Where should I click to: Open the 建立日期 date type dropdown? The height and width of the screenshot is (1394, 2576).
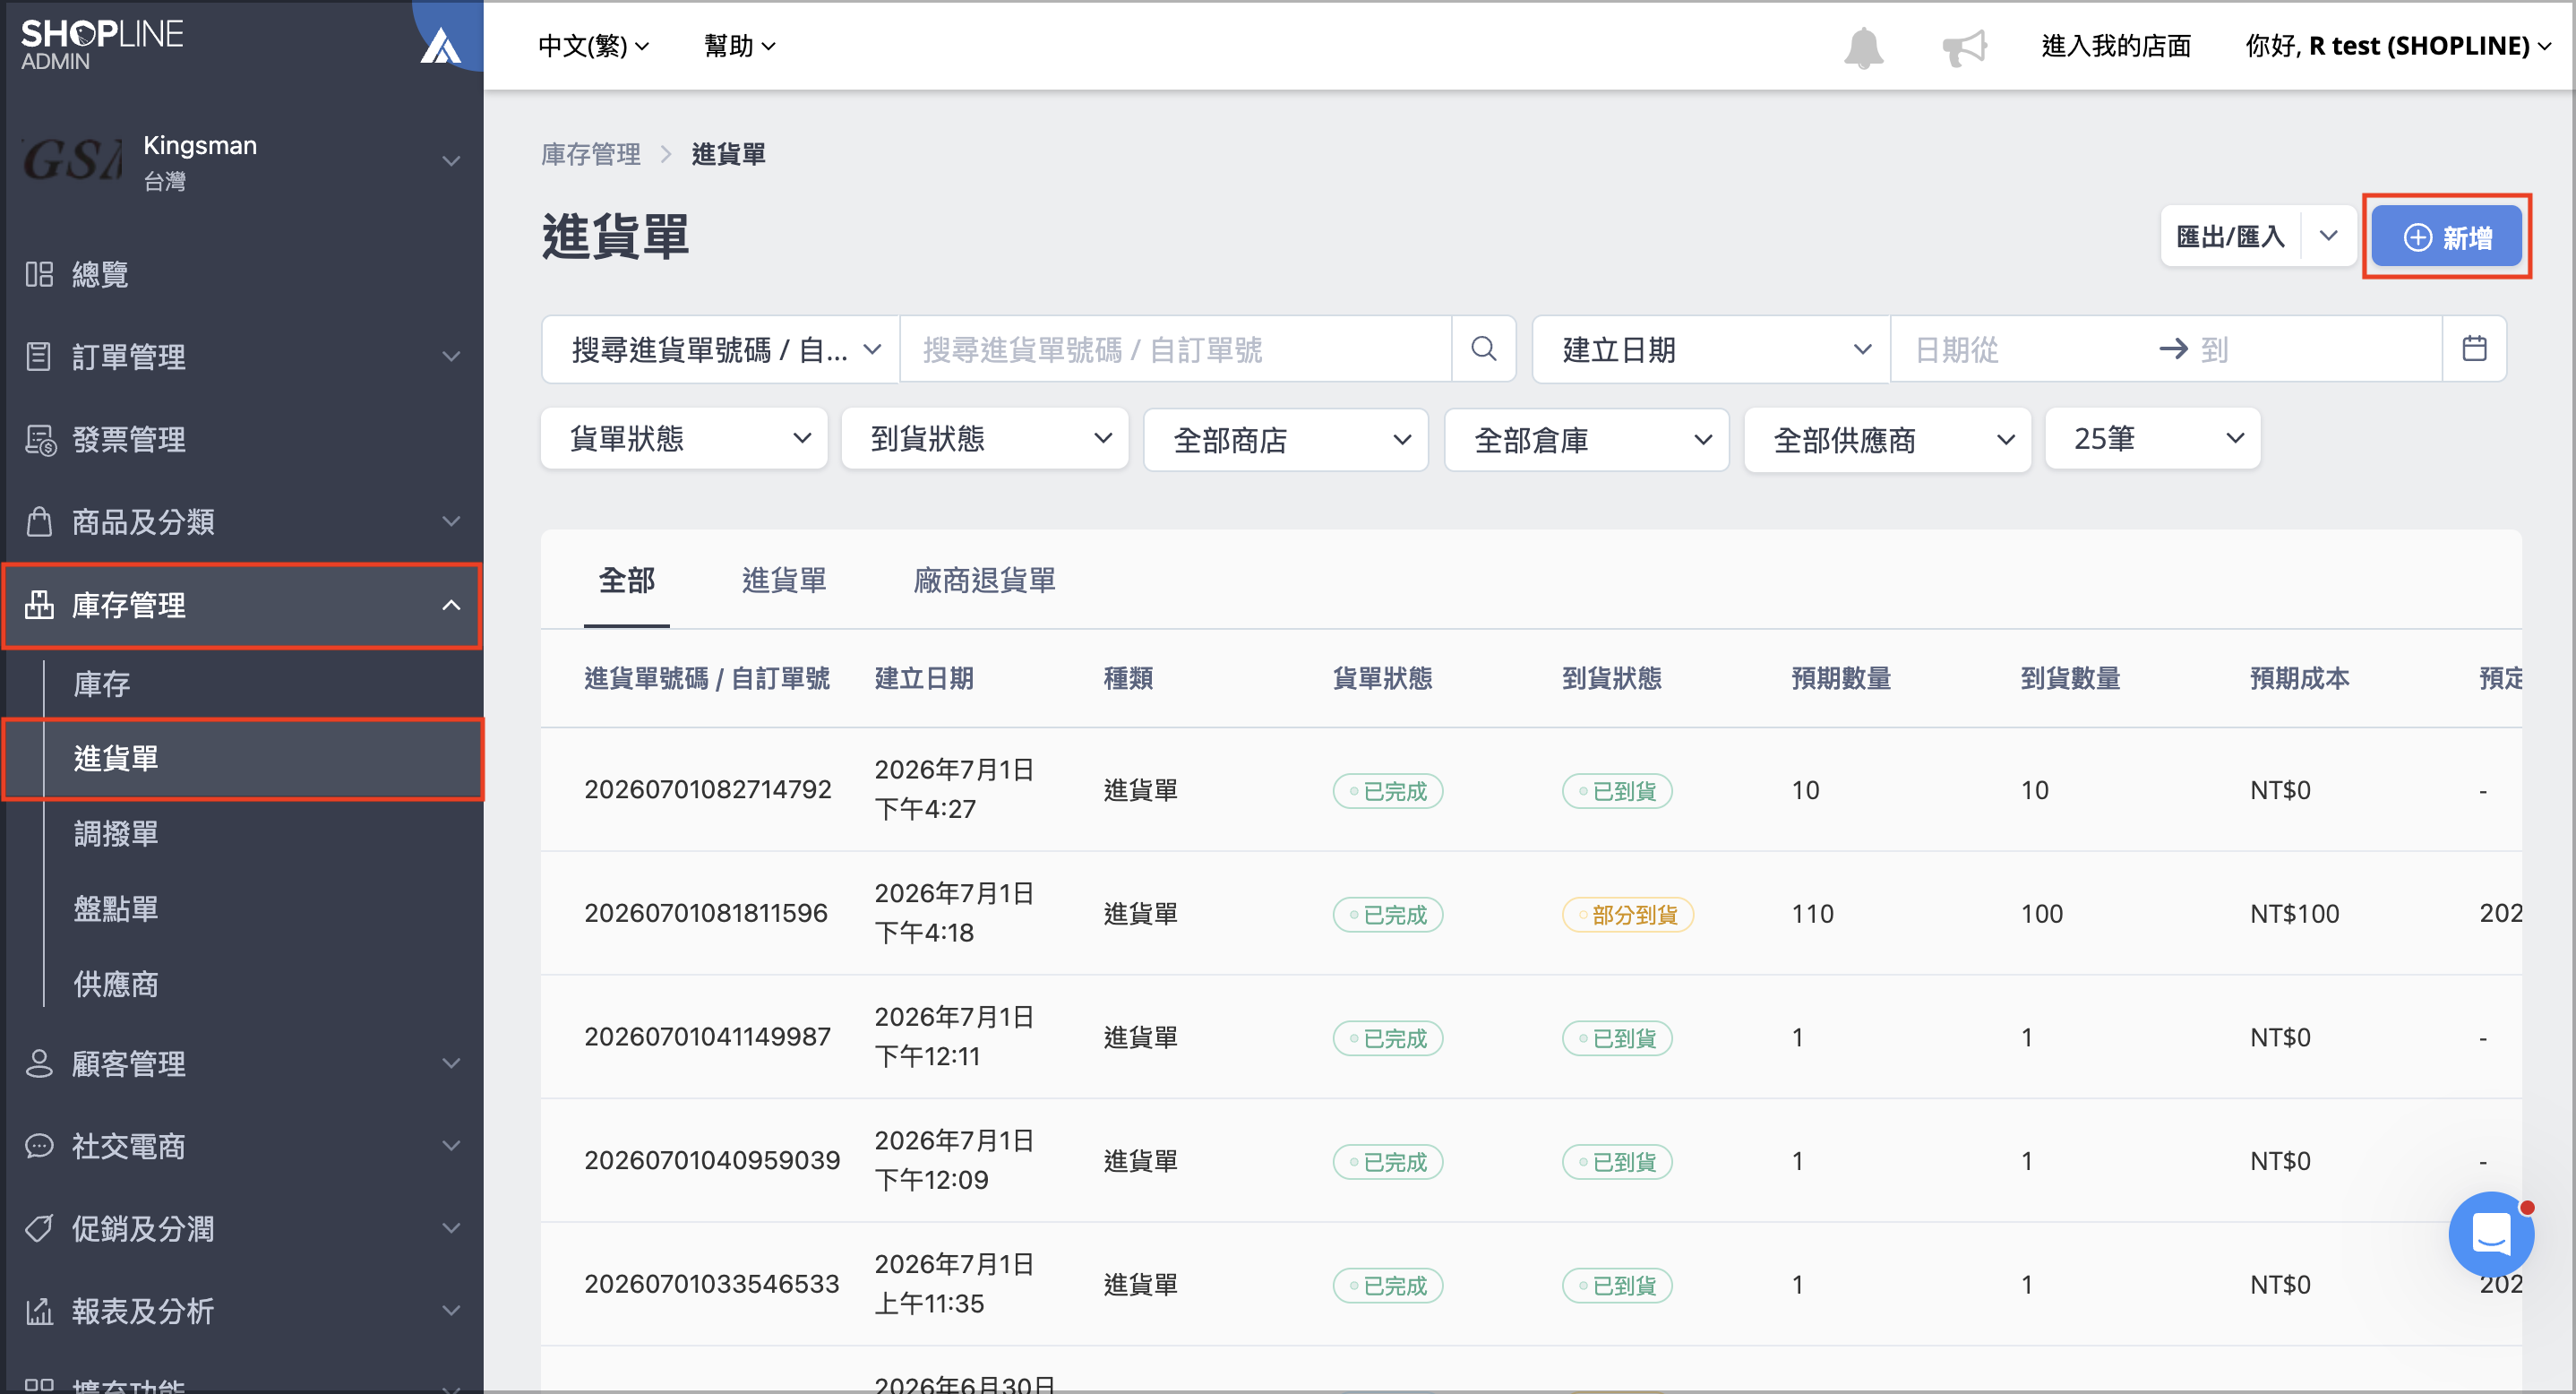(1711, 349)
